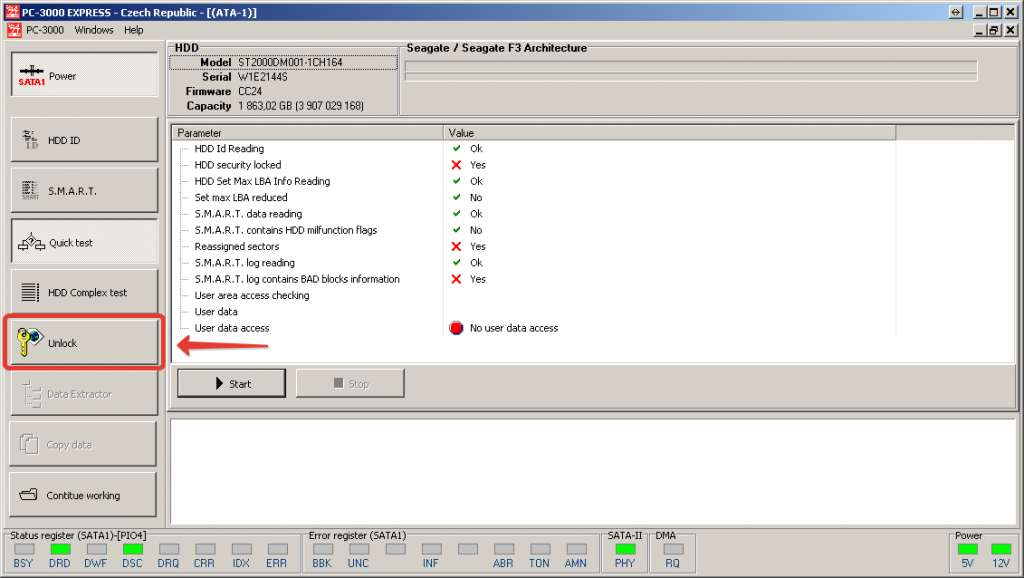Click the Contitue working folder icon
Screen dimensions: 1024x578
(x=28, y=494)
